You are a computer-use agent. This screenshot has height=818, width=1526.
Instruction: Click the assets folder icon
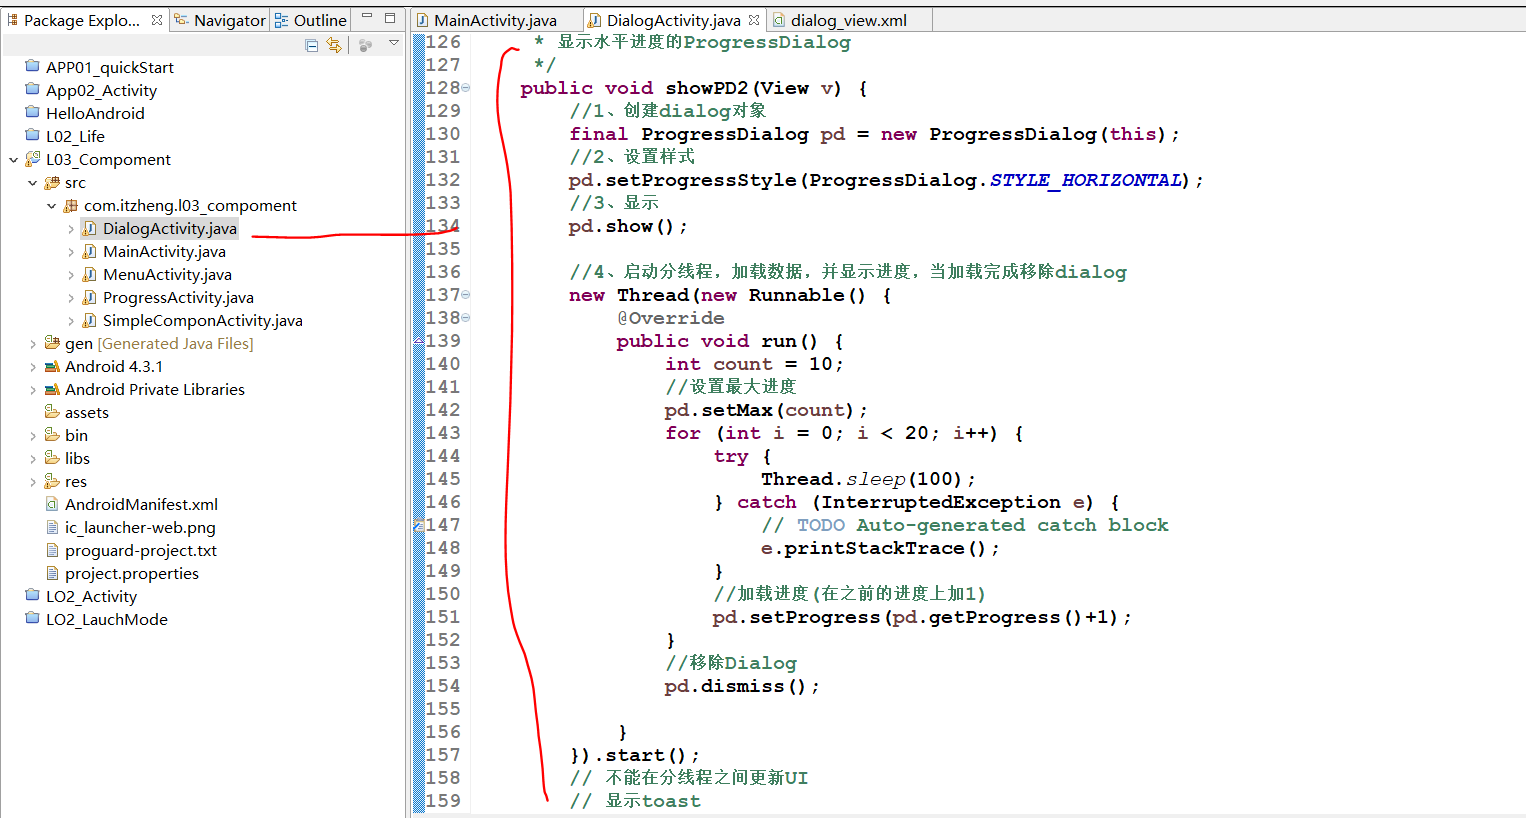click(x=52, y=412)
